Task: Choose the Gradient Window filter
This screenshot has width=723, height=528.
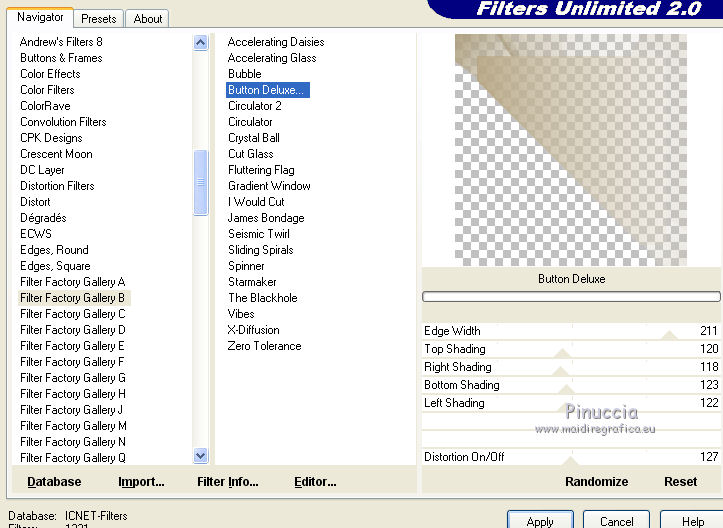Action: (x=269, y=186)
